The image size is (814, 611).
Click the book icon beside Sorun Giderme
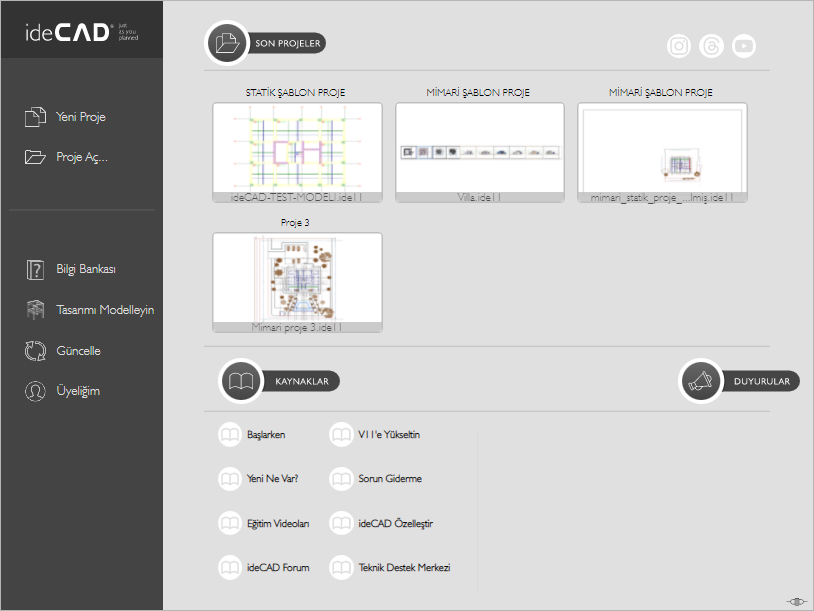tap(341, 479)
